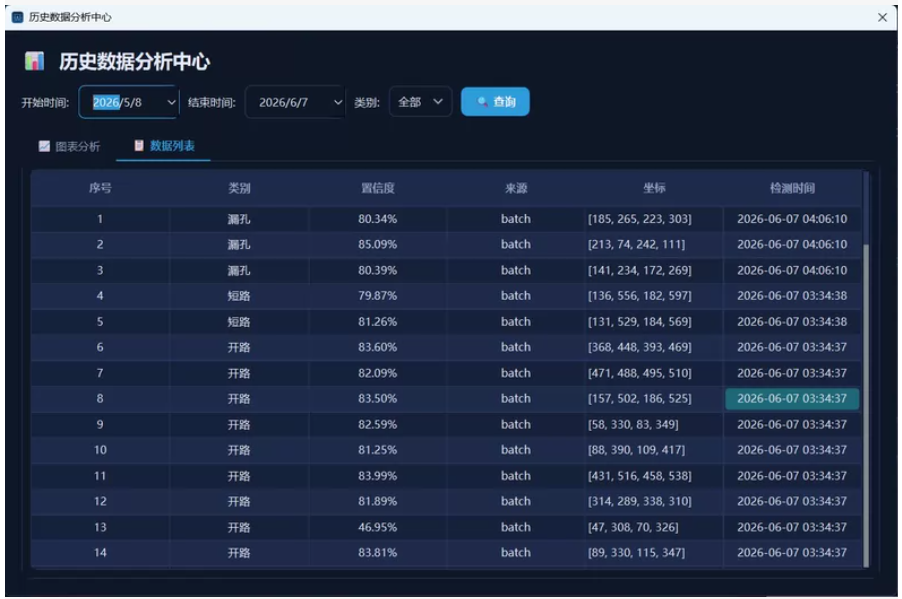Select the 漏孔 category cell in row 2
This screenshot has width=902, height=599.
(x=239, y=245)
